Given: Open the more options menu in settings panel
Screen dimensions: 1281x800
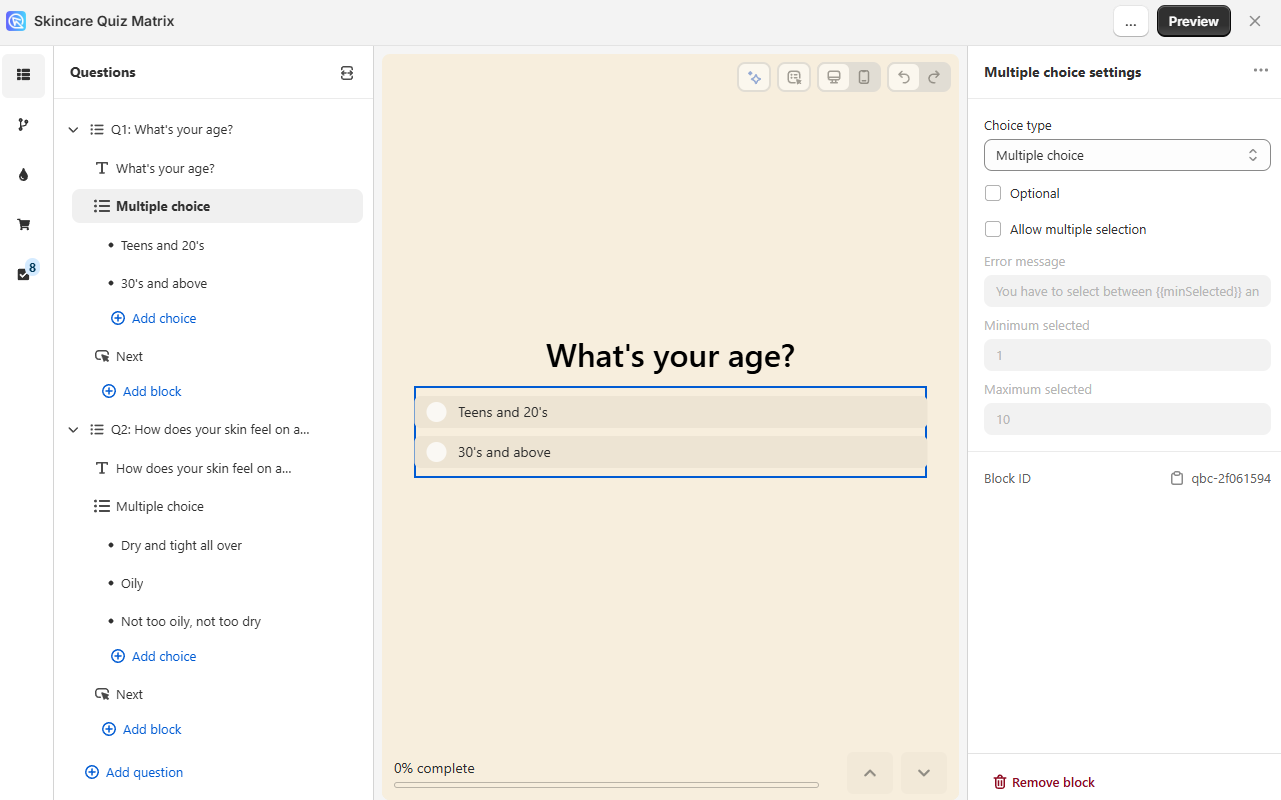Looking at the screenshot, I should (1260, 71).
